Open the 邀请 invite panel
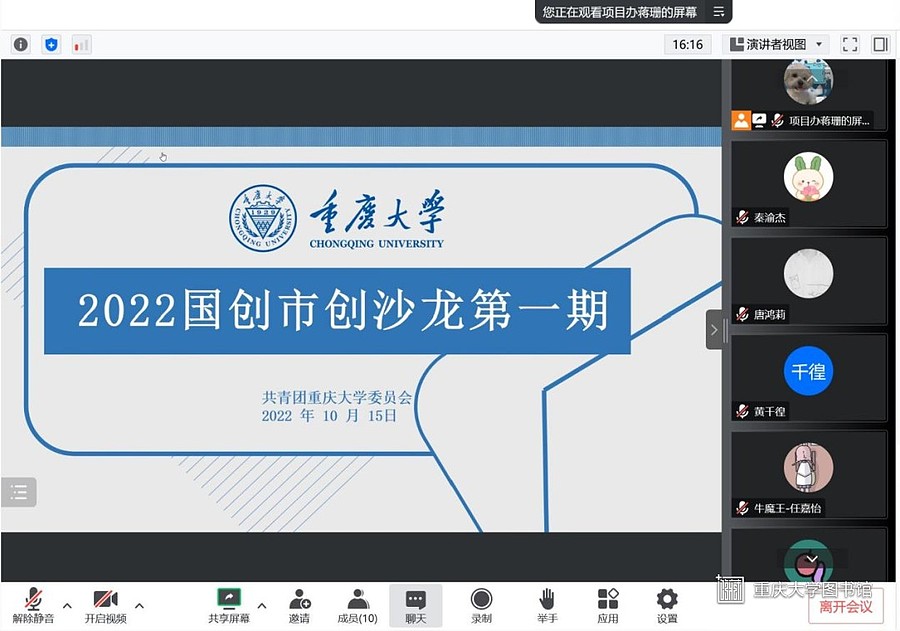The width and height of the screenshot is (900, 631). (x=299, y=606)
